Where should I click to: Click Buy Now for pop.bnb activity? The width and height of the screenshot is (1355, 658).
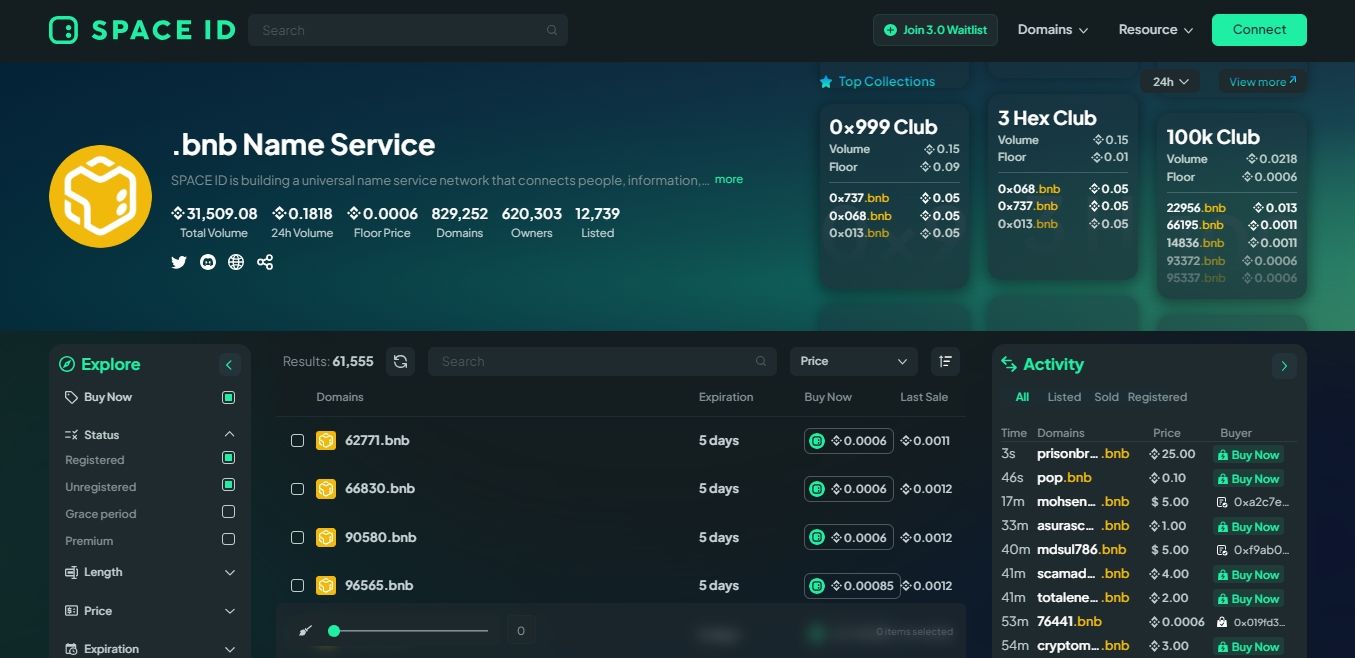[1248, 479]
